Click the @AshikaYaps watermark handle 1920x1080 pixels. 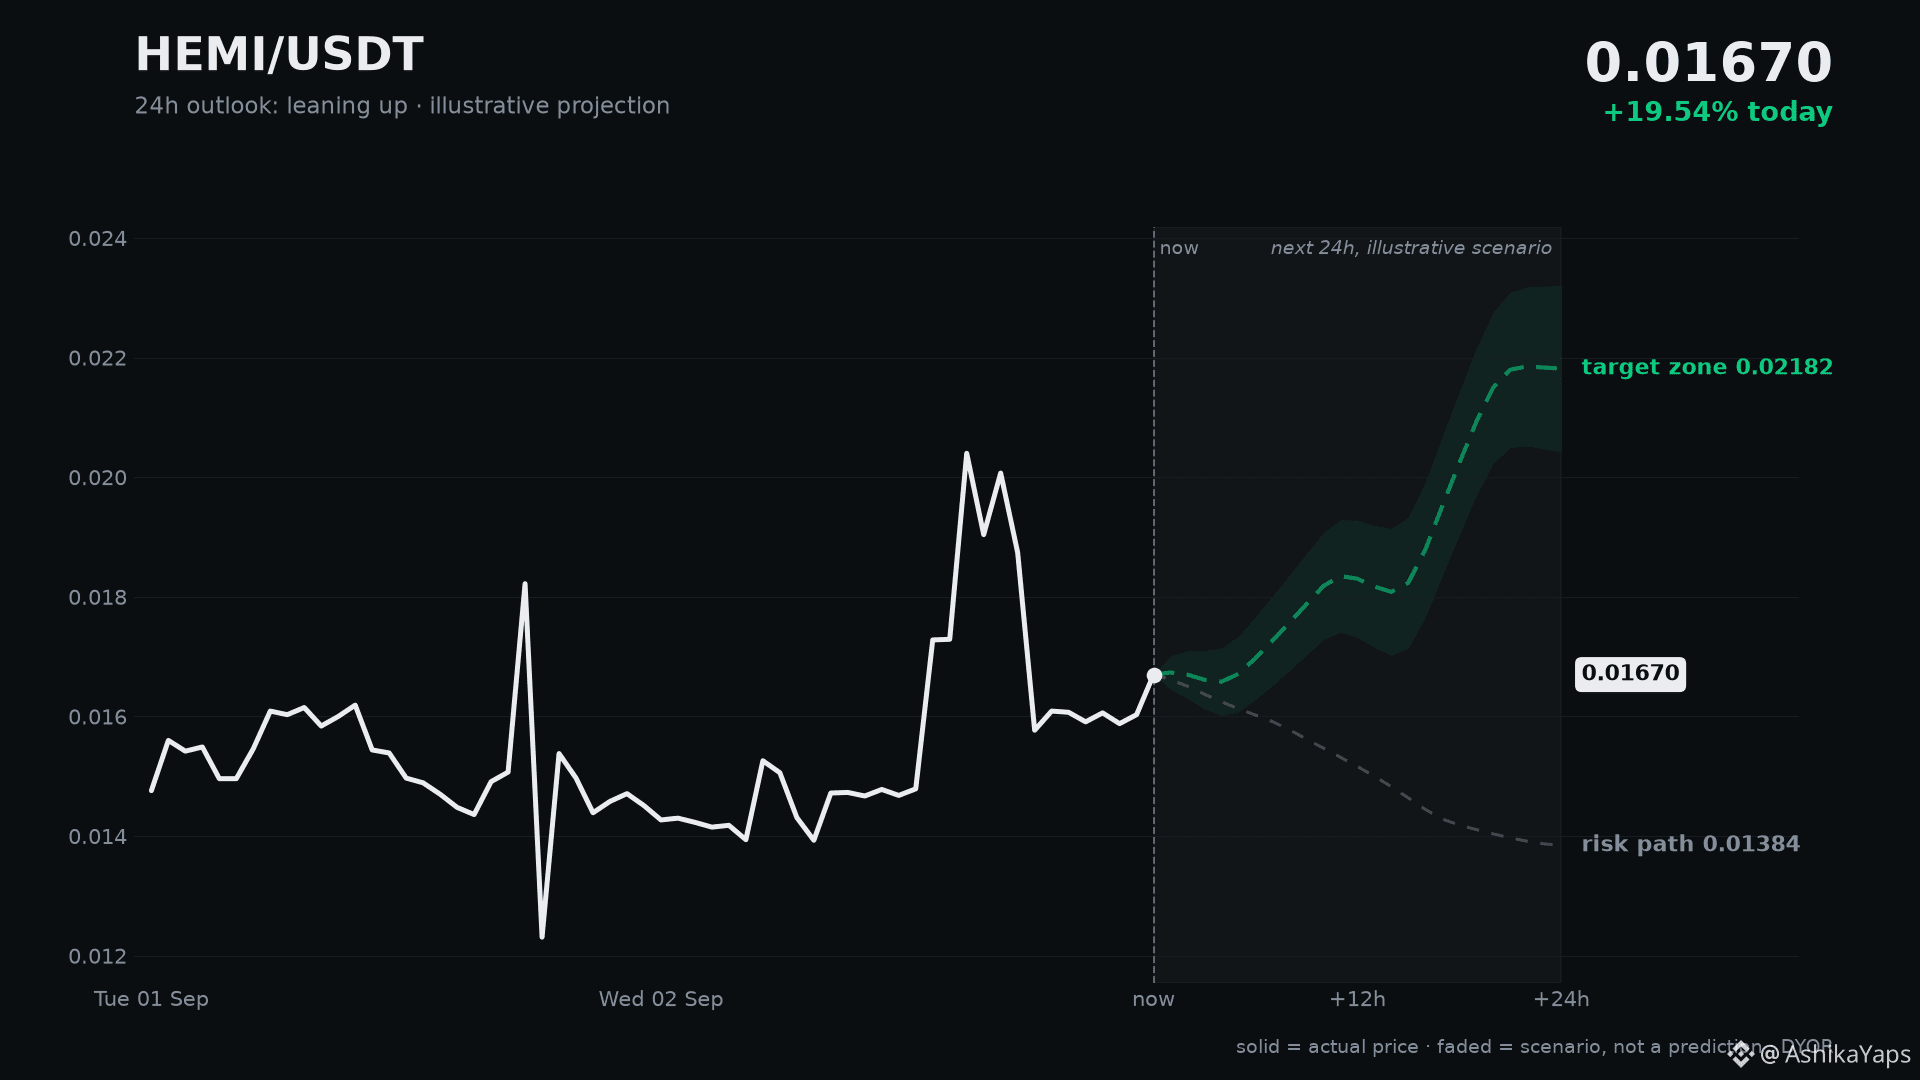pos(1835,1055)
